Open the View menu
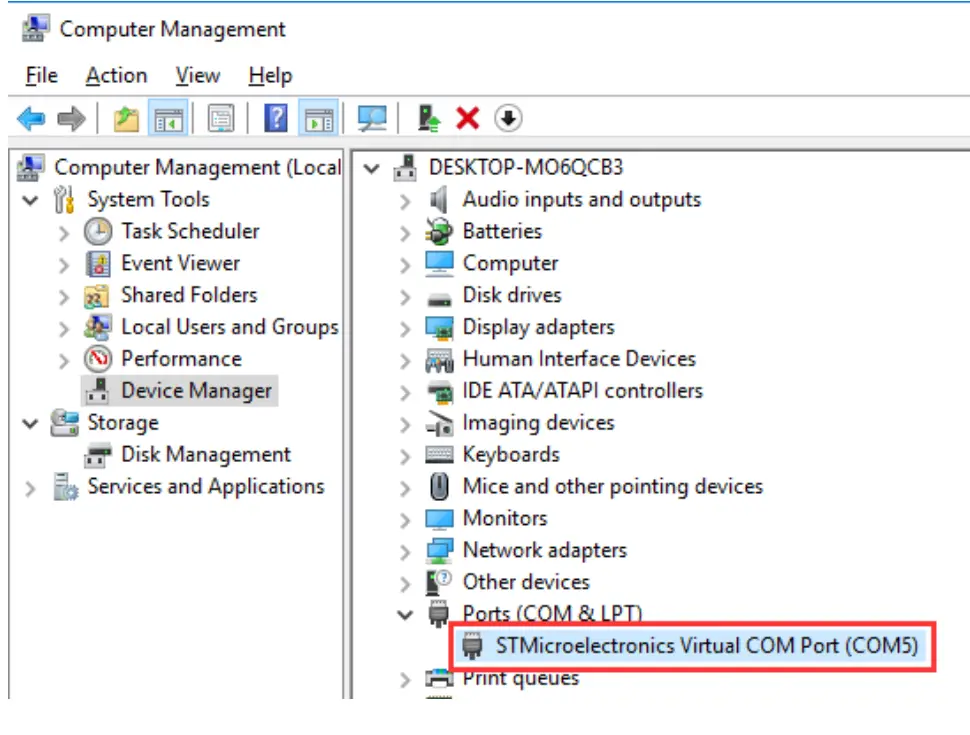970x735 pixels. (197, 75)
